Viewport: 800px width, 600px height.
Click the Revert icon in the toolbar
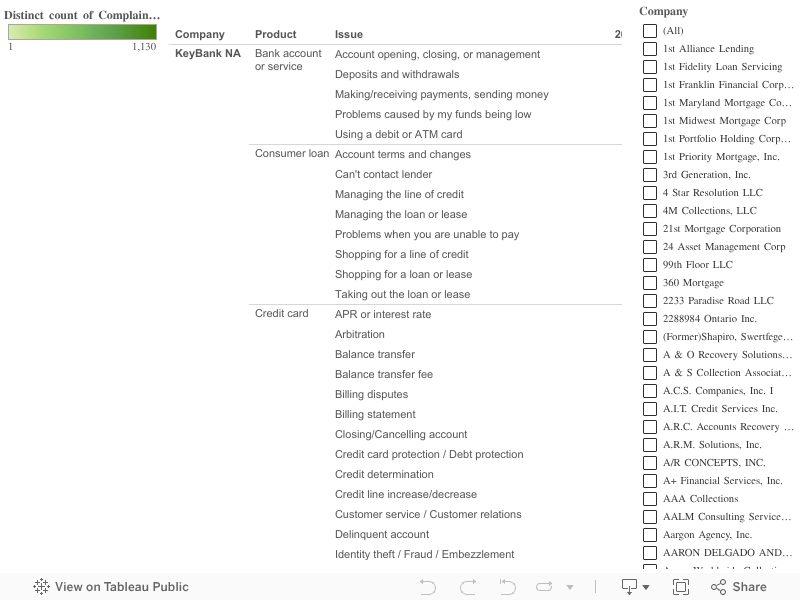pyautogui.click(x=507, y=587)
